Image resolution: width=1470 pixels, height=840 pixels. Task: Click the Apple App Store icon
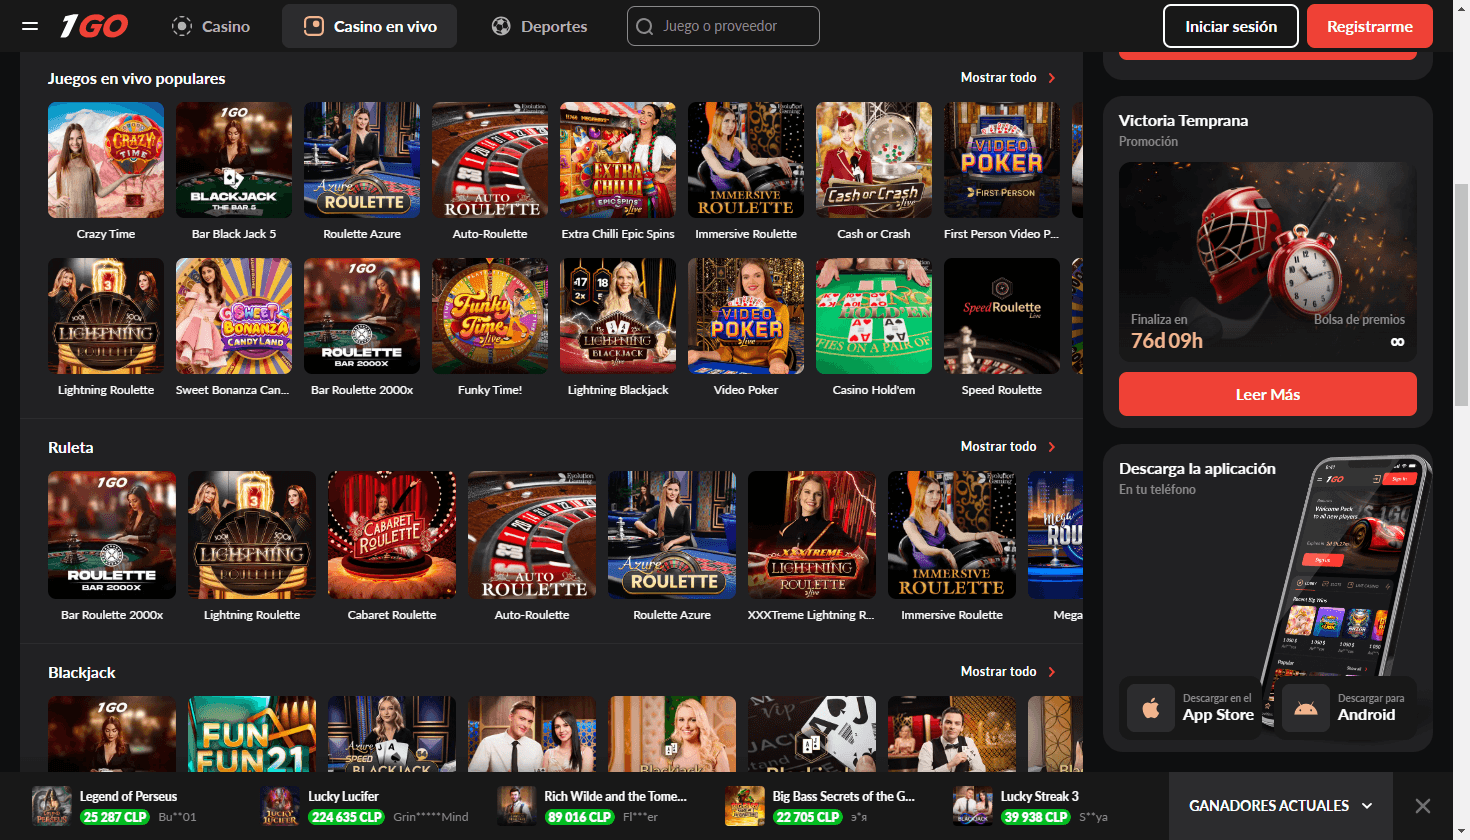tap(1151, 708)
